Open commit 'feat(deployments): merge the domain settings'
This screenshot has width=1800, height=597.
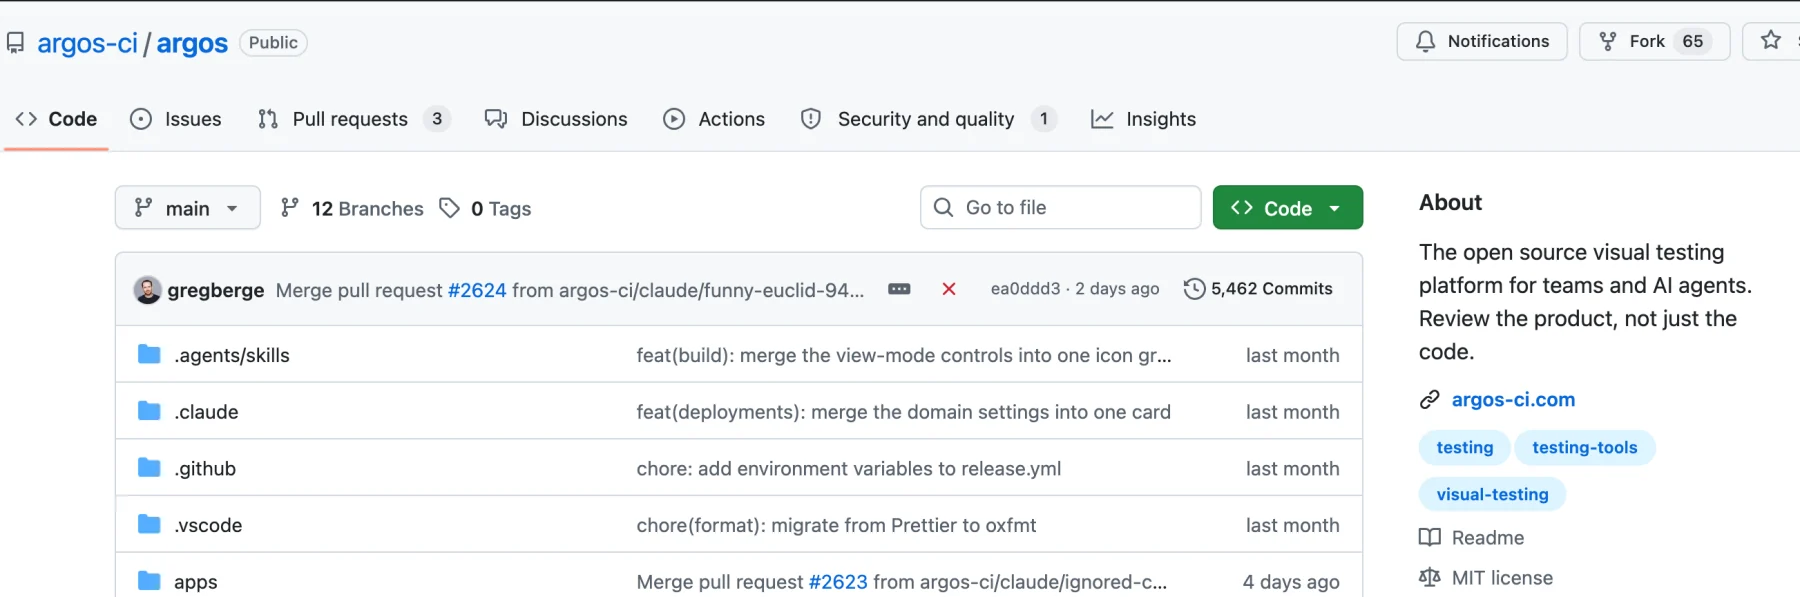903,412
